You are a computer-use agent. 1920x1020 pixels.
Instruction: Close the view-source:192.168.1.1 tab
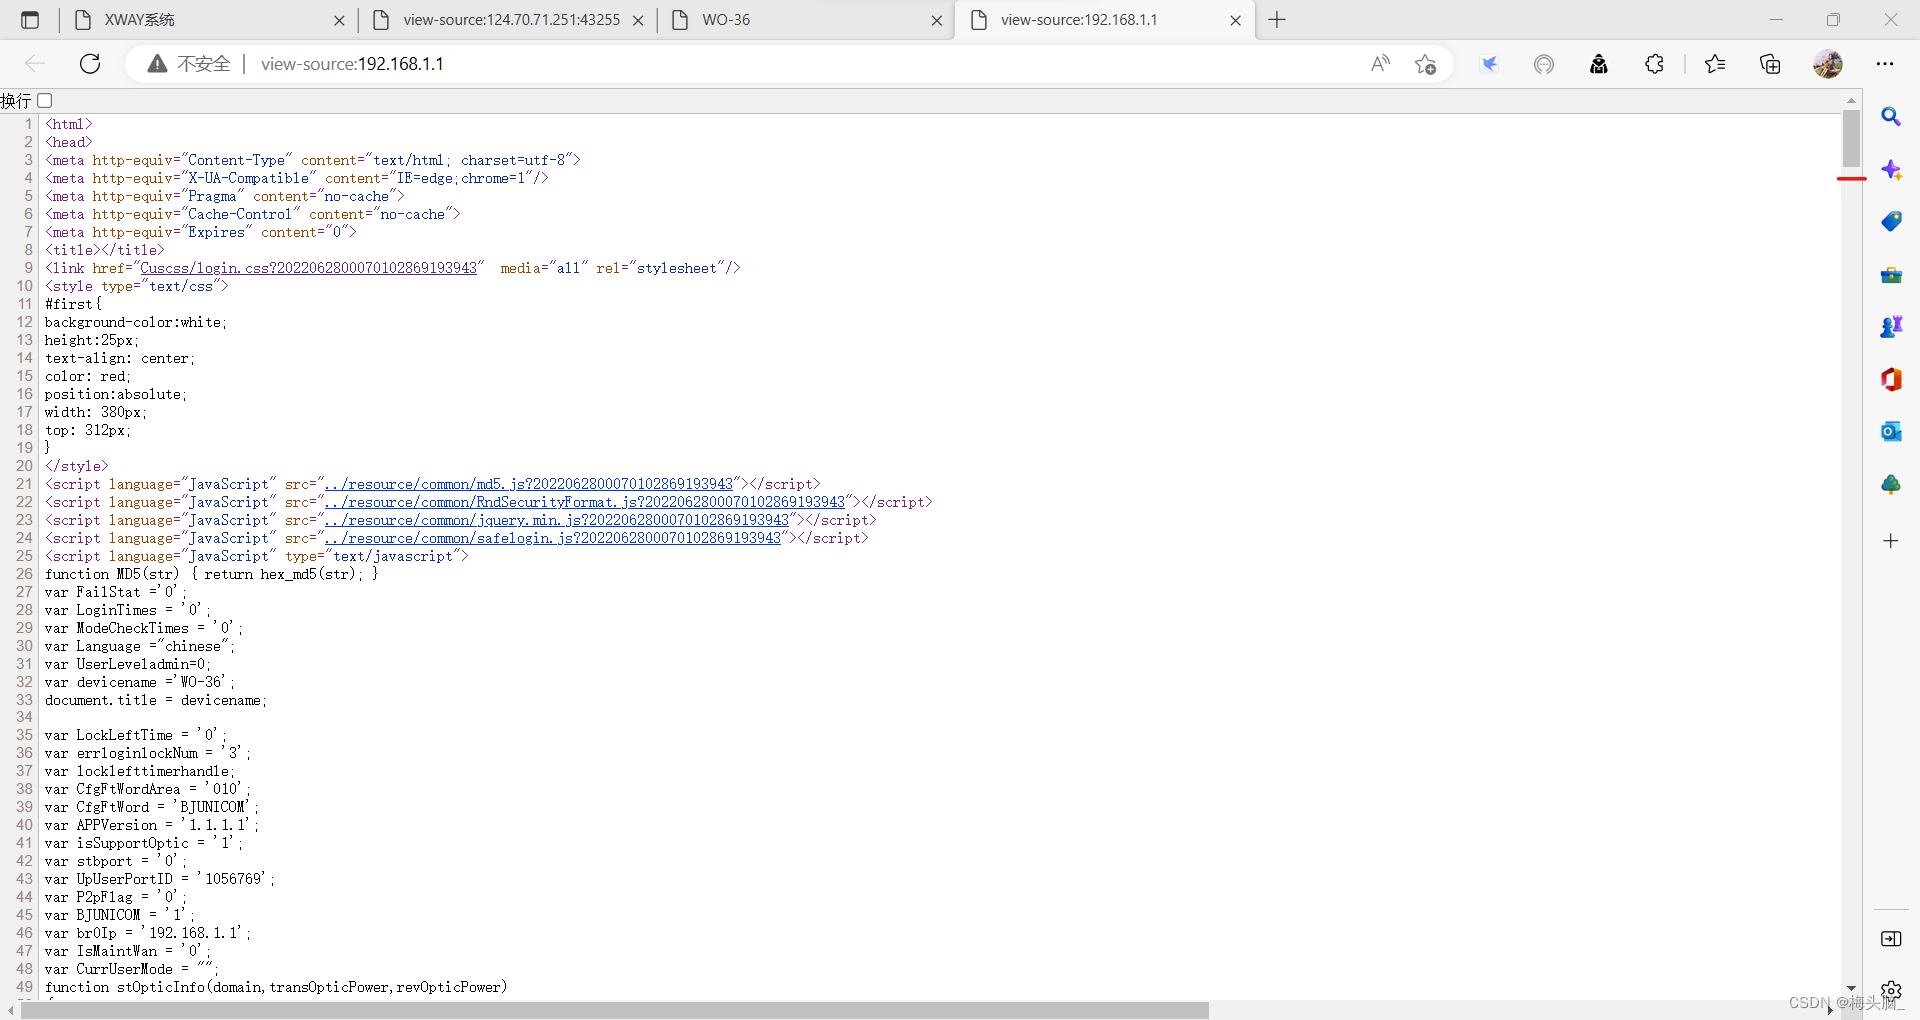tap(1235, 20)
